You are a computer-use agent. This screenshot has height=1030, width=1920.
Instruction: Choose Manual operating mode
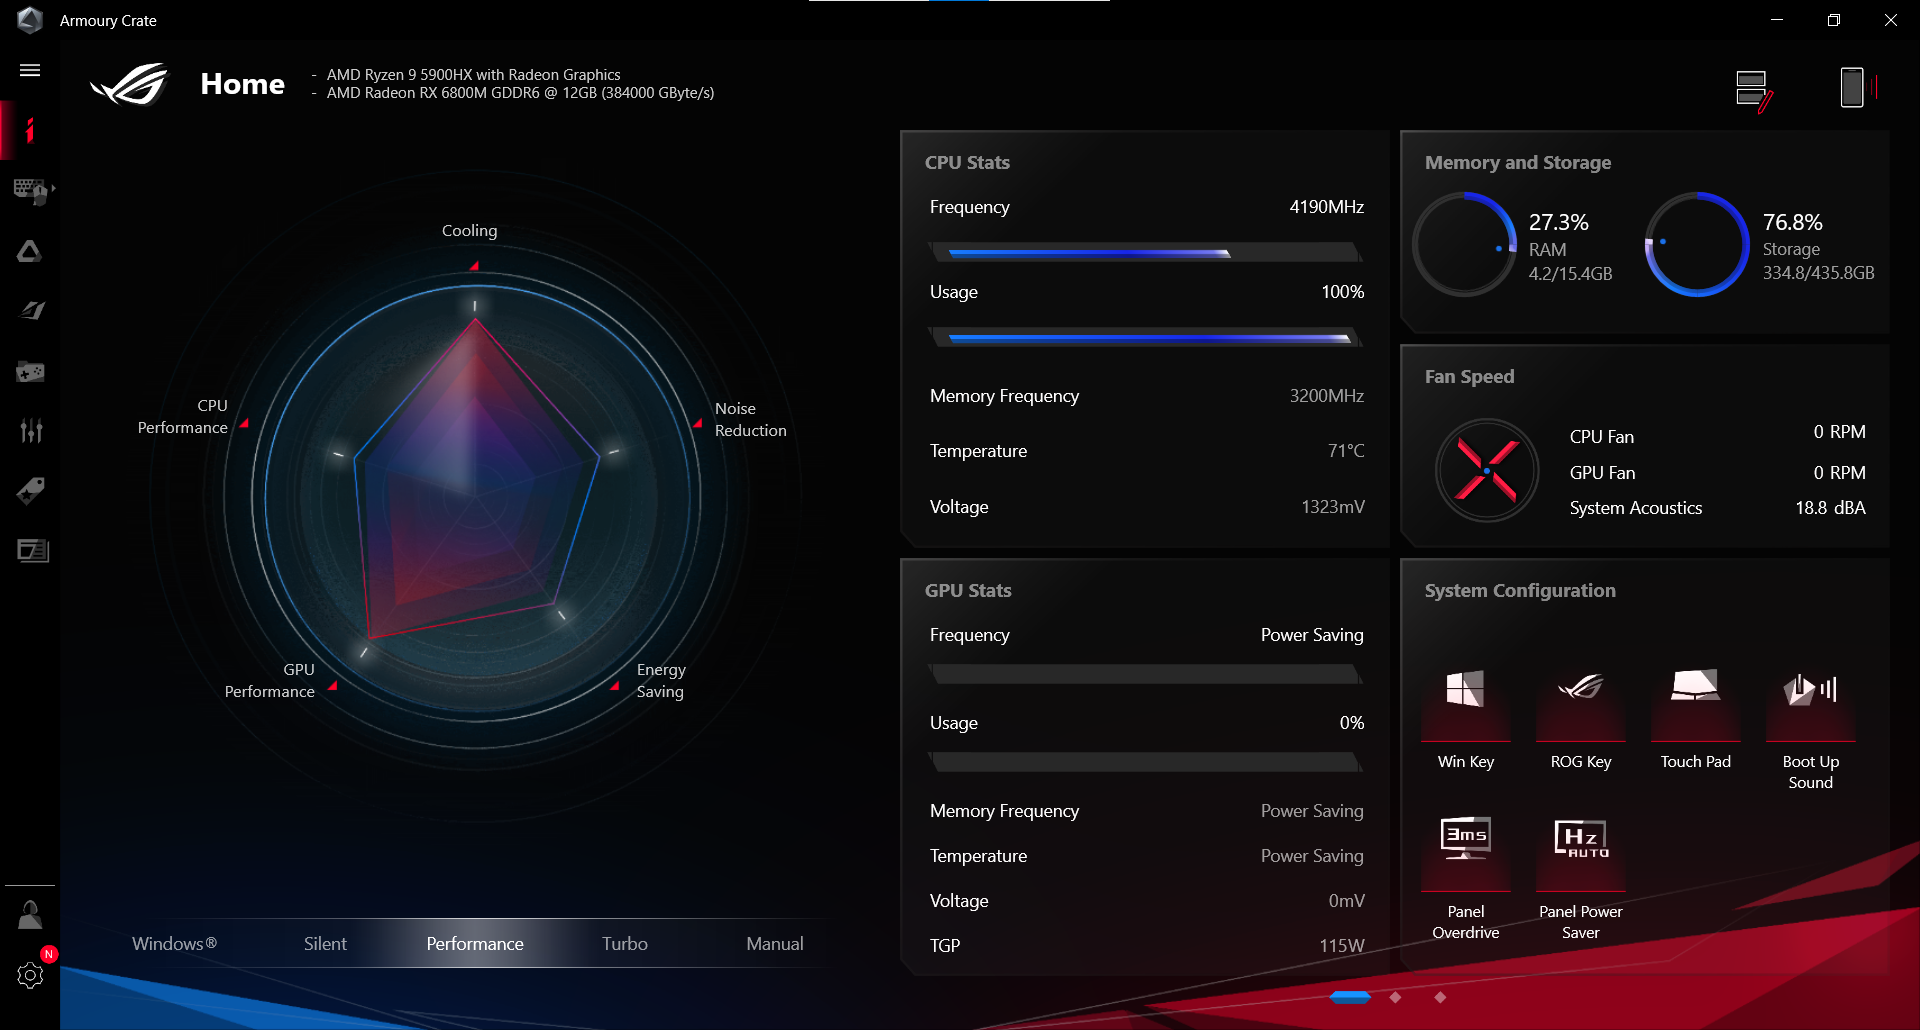coord(775,944)
